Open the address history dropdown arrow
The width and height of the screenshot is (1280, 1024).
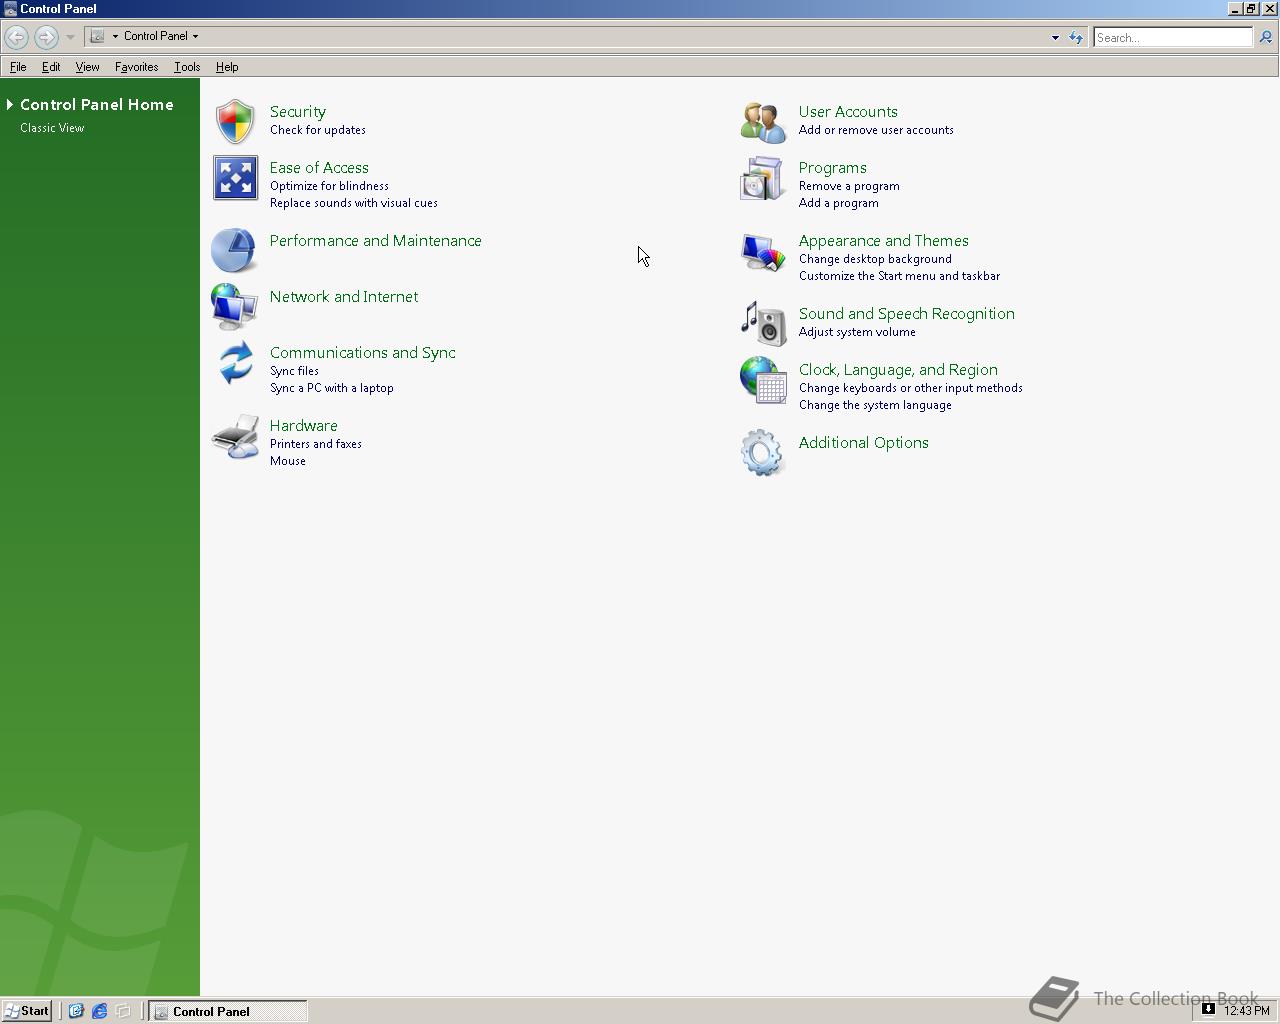1055,37
